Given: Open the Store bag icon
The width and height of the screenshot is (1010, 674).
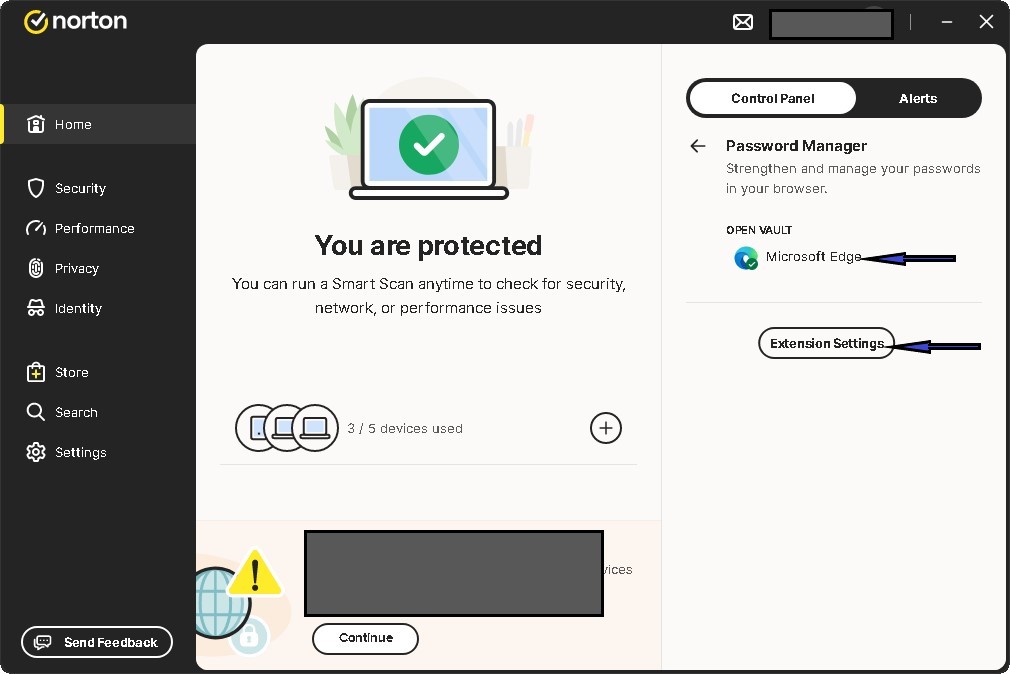Looking at the screenshot, I should pos(36,372).
